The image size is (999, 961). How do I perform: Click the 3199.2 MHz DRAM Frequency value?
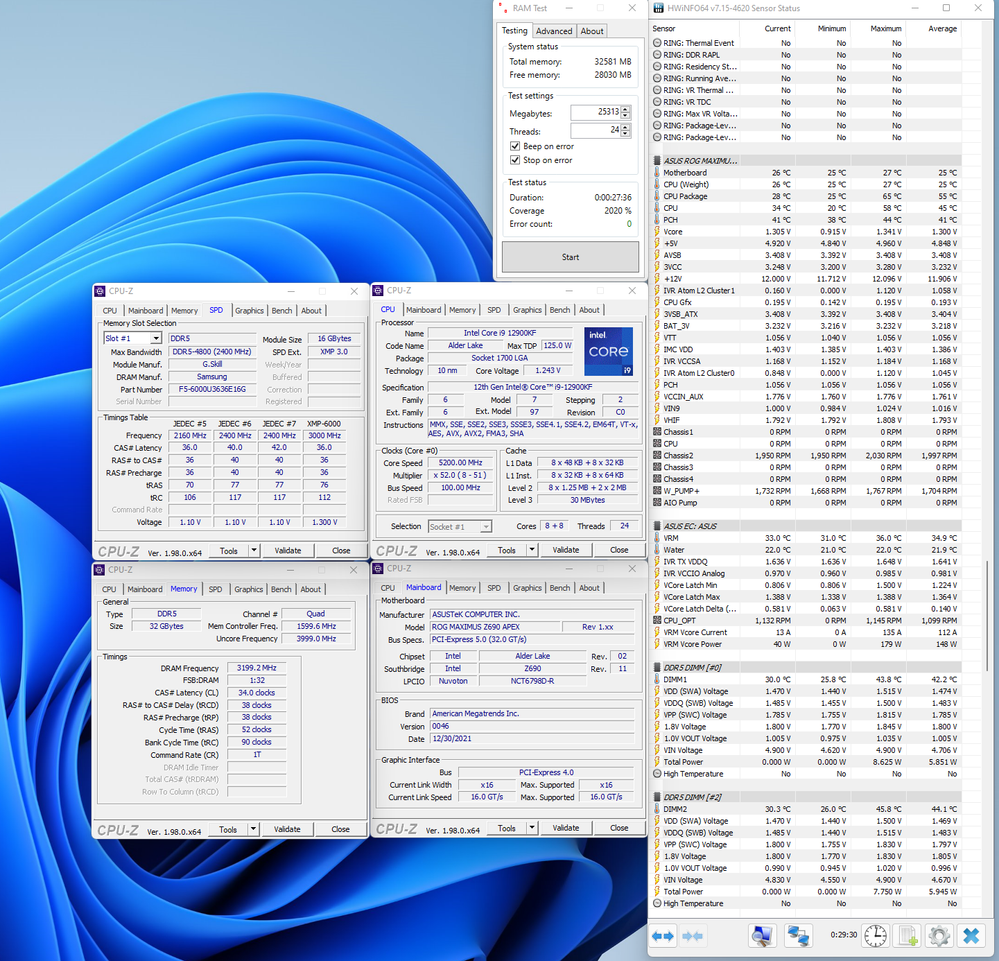click(257, 668)
